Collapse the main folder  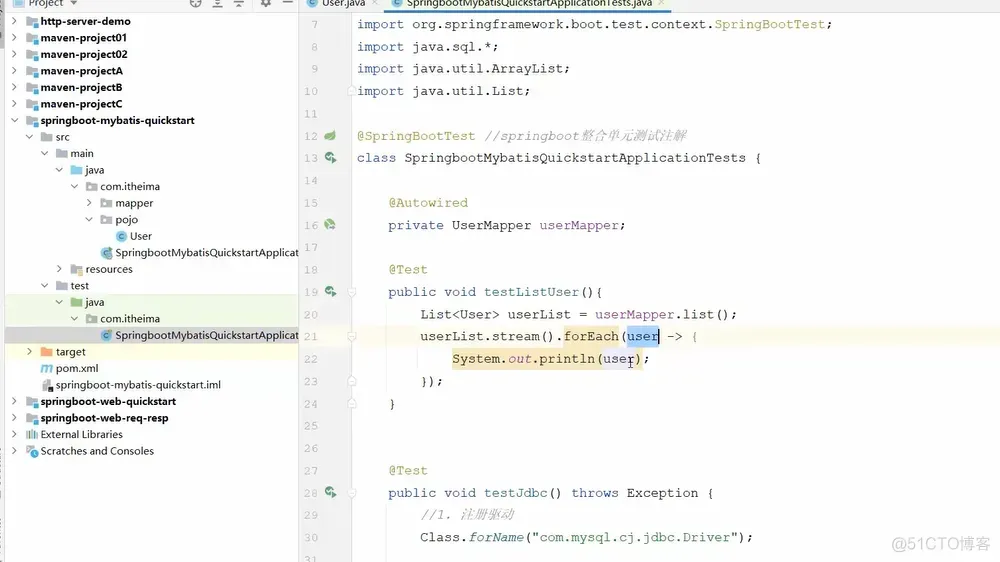44,153
